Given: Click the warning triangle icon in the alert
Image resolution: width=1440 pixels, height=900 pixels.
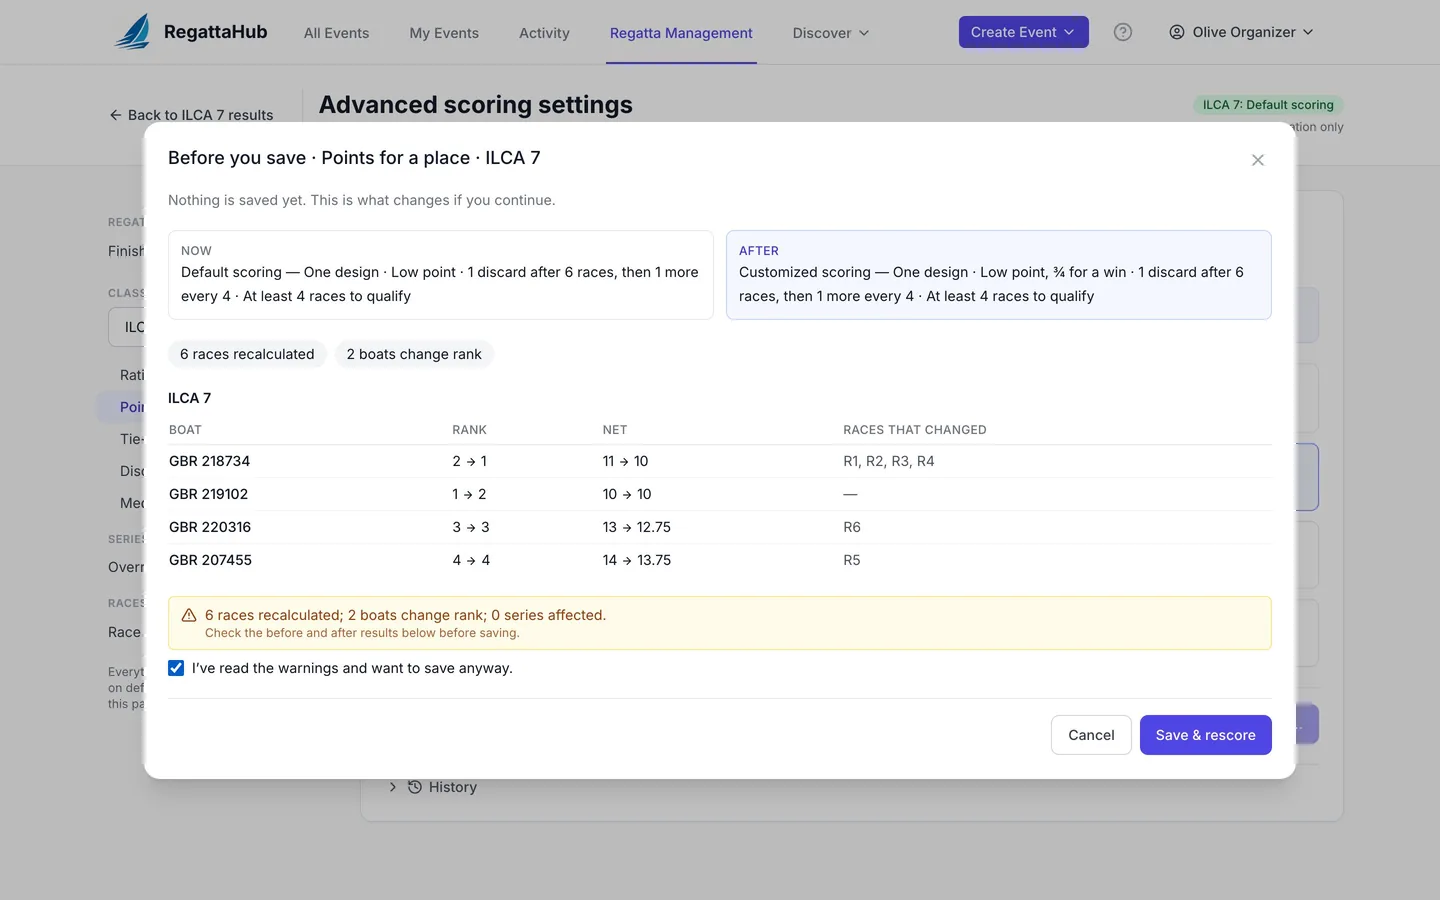Looking at the screenshot, I should [x=189, y=615].
